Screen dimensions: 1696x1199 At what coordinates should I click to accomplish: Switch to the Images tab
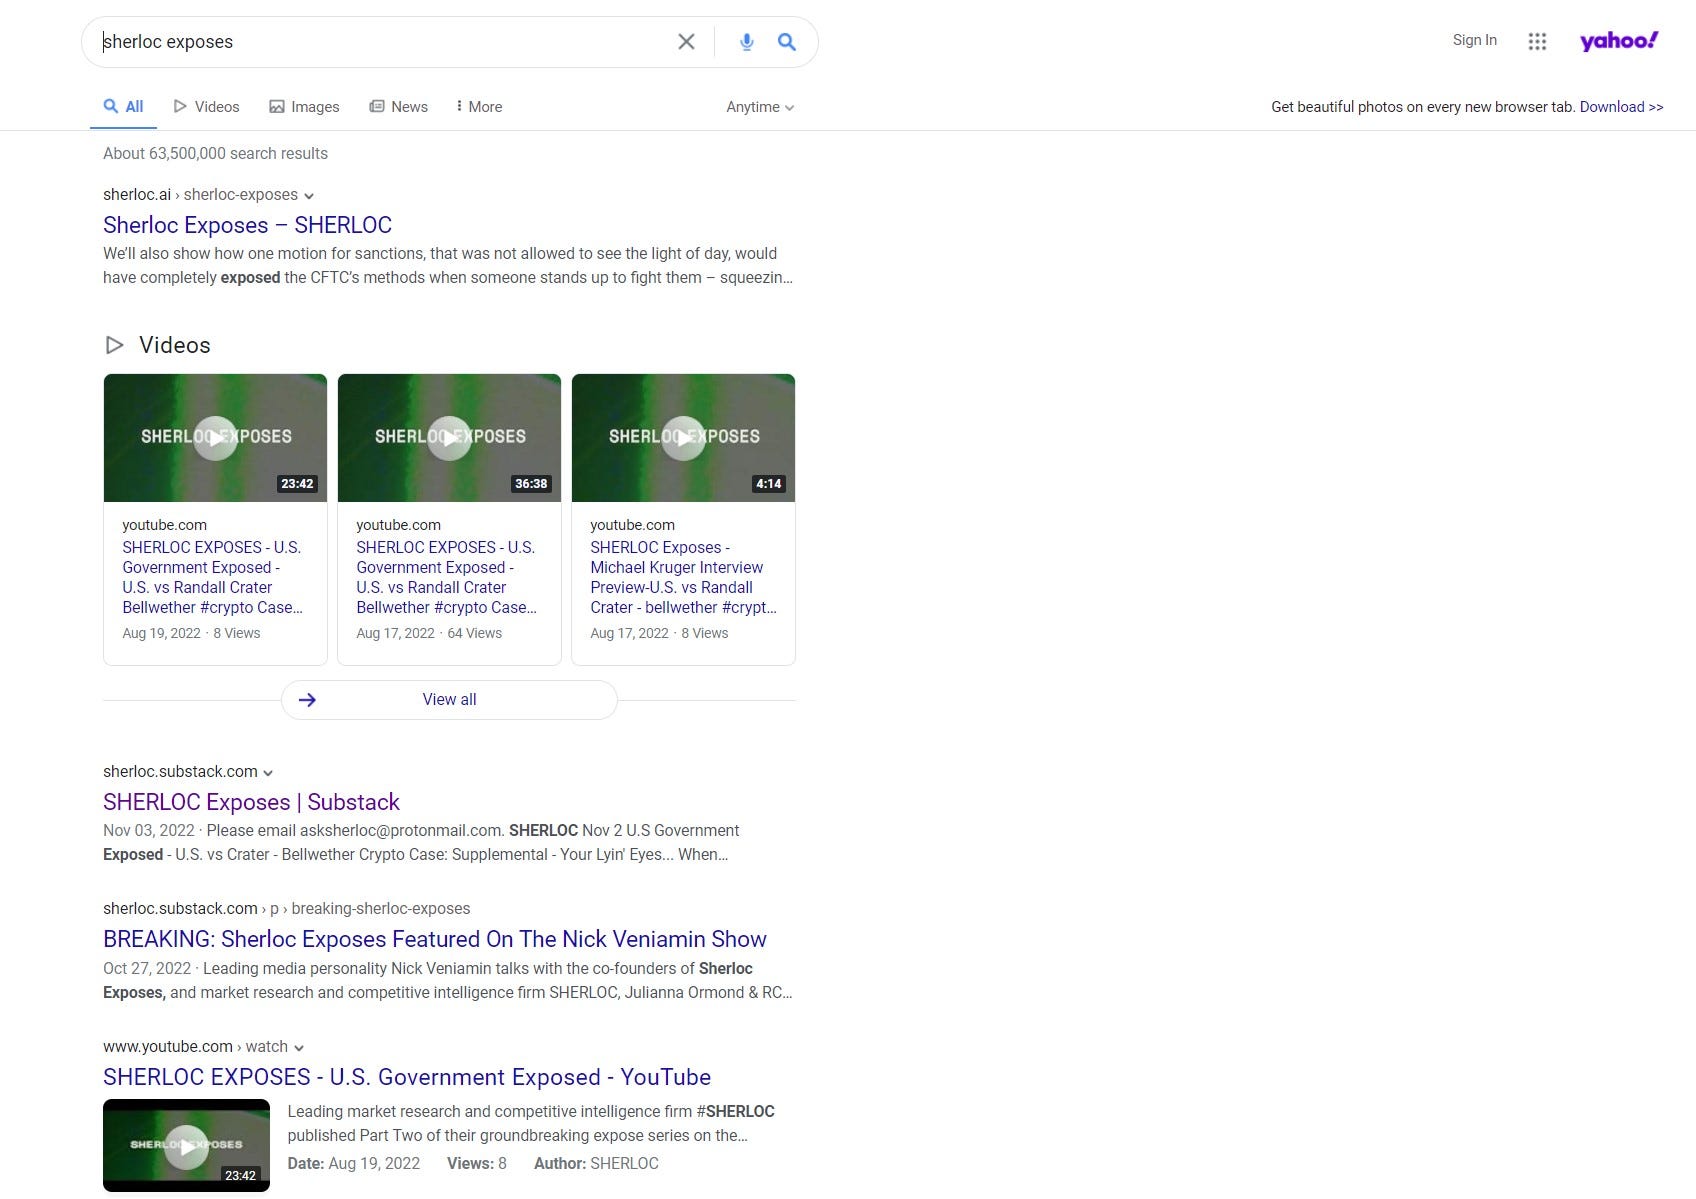click(304, 106)
